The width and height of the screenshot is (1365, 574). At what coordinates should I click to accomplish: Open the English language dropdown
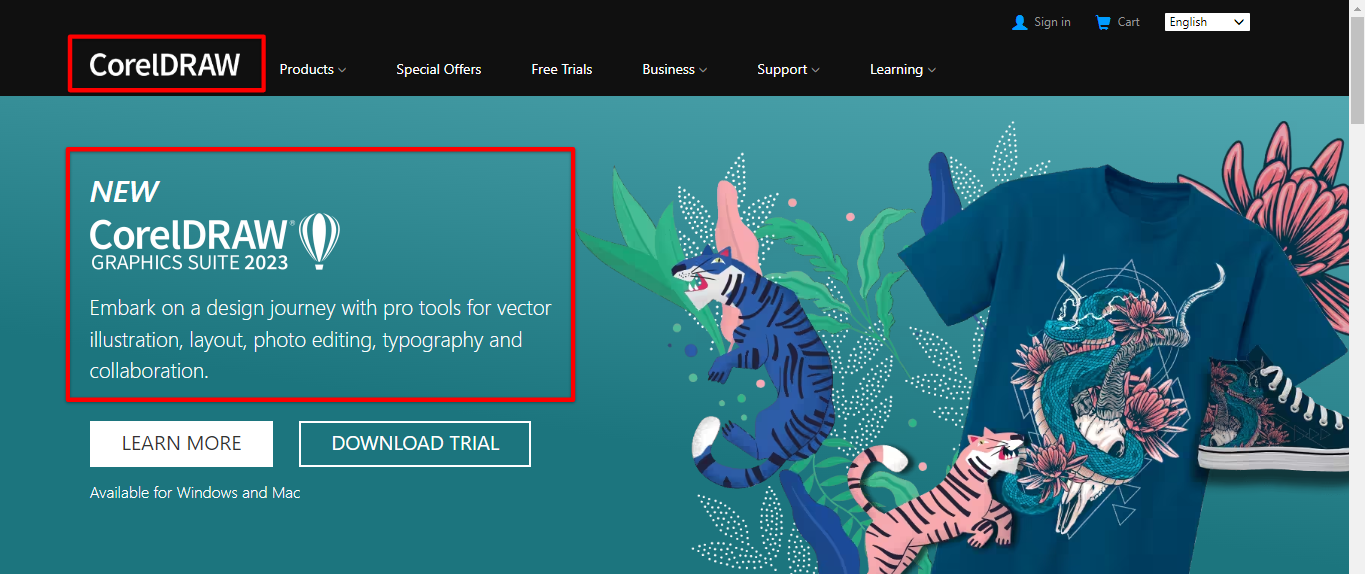(1207, 22)
